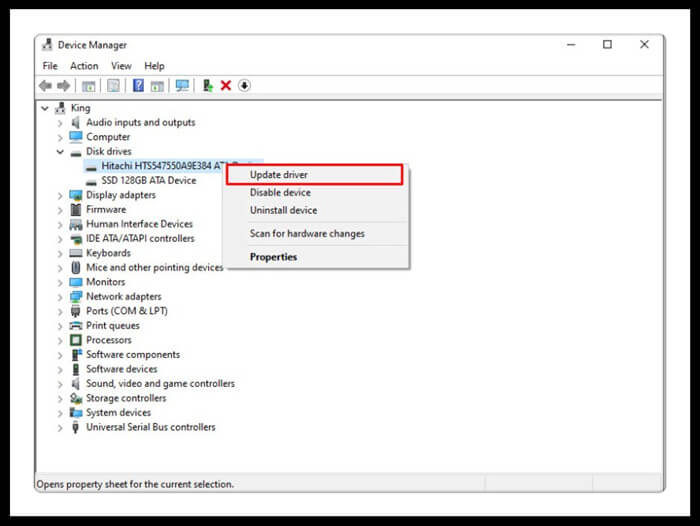Expand Audio inputs and outputs
Viewport: 700px width, 526px height.
tap(60, 123)
